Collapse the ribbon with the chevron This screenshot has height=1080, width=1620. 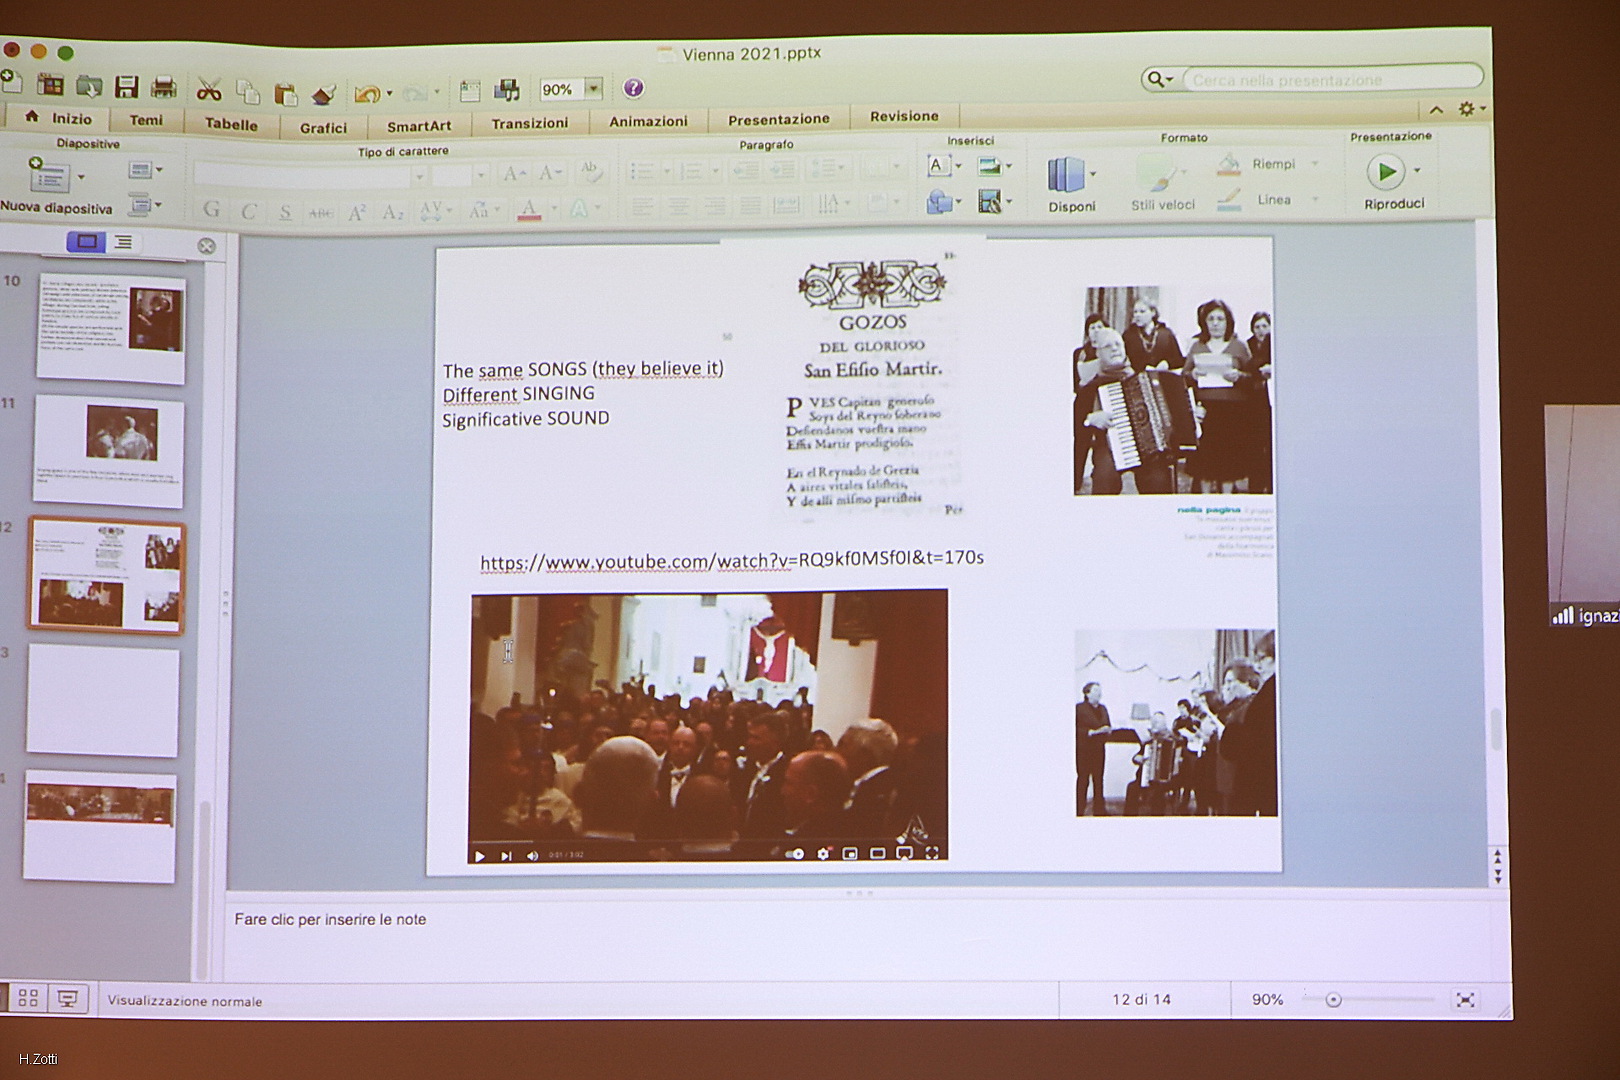point(1436,109)
